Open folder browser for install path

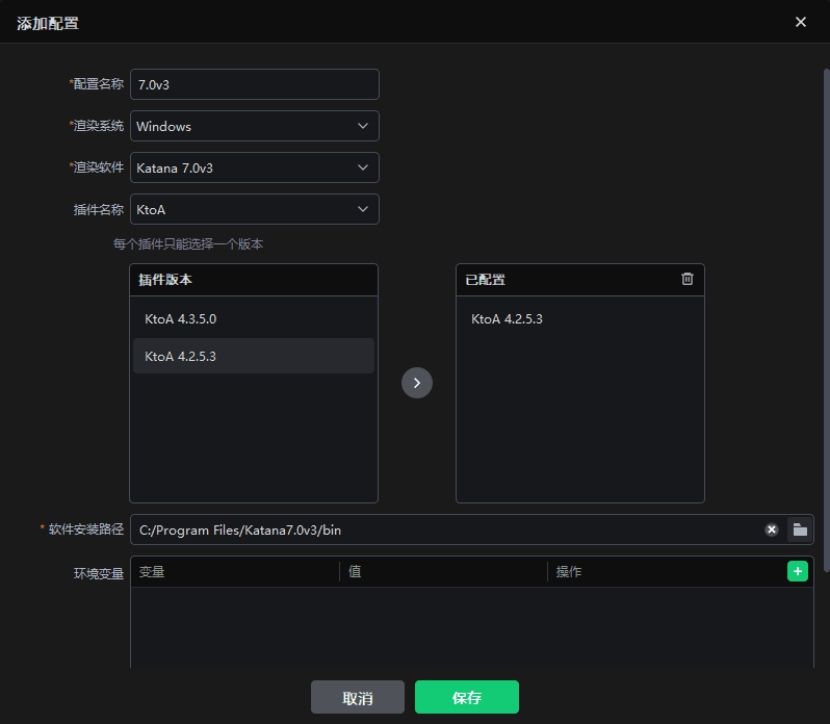(x=800, y=530)
